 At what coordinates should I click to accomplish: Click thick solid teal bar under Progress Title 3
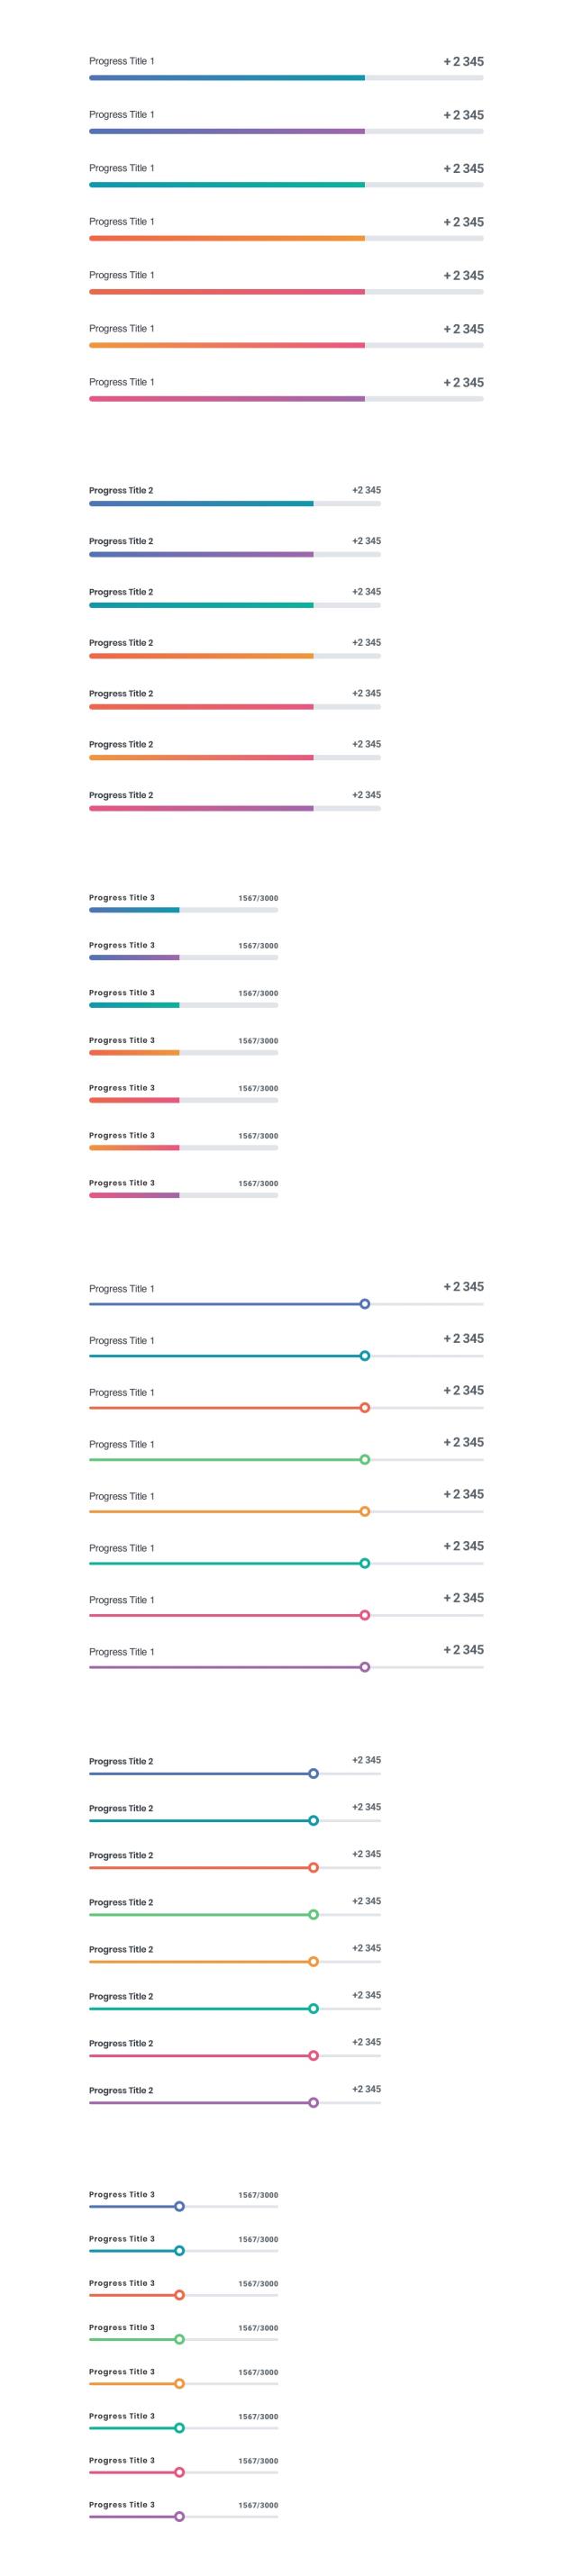pyautogui.click(x=134, y=1005)
